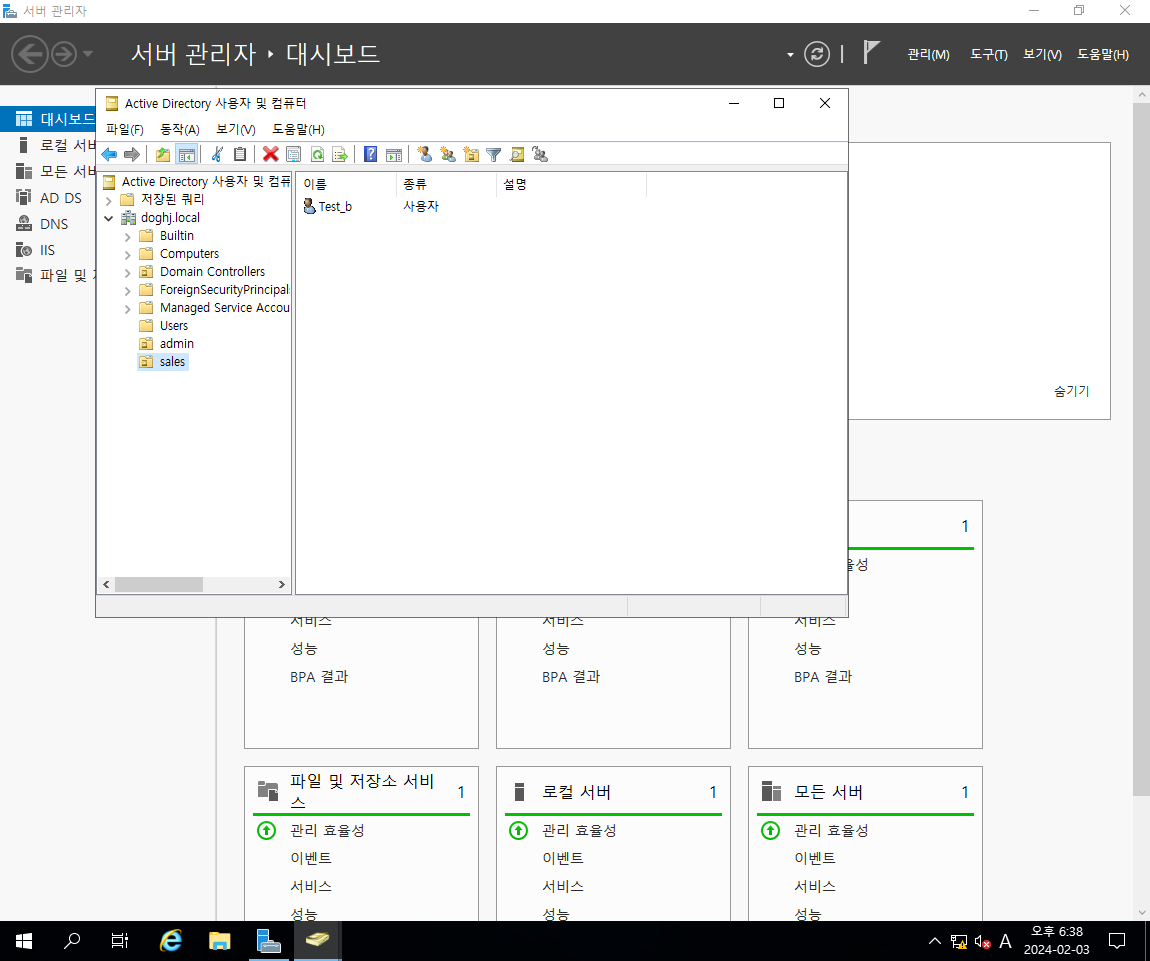Click the Paste clipboard icon
This screenshot has width=1150, height=961.
tap(240, 154)
